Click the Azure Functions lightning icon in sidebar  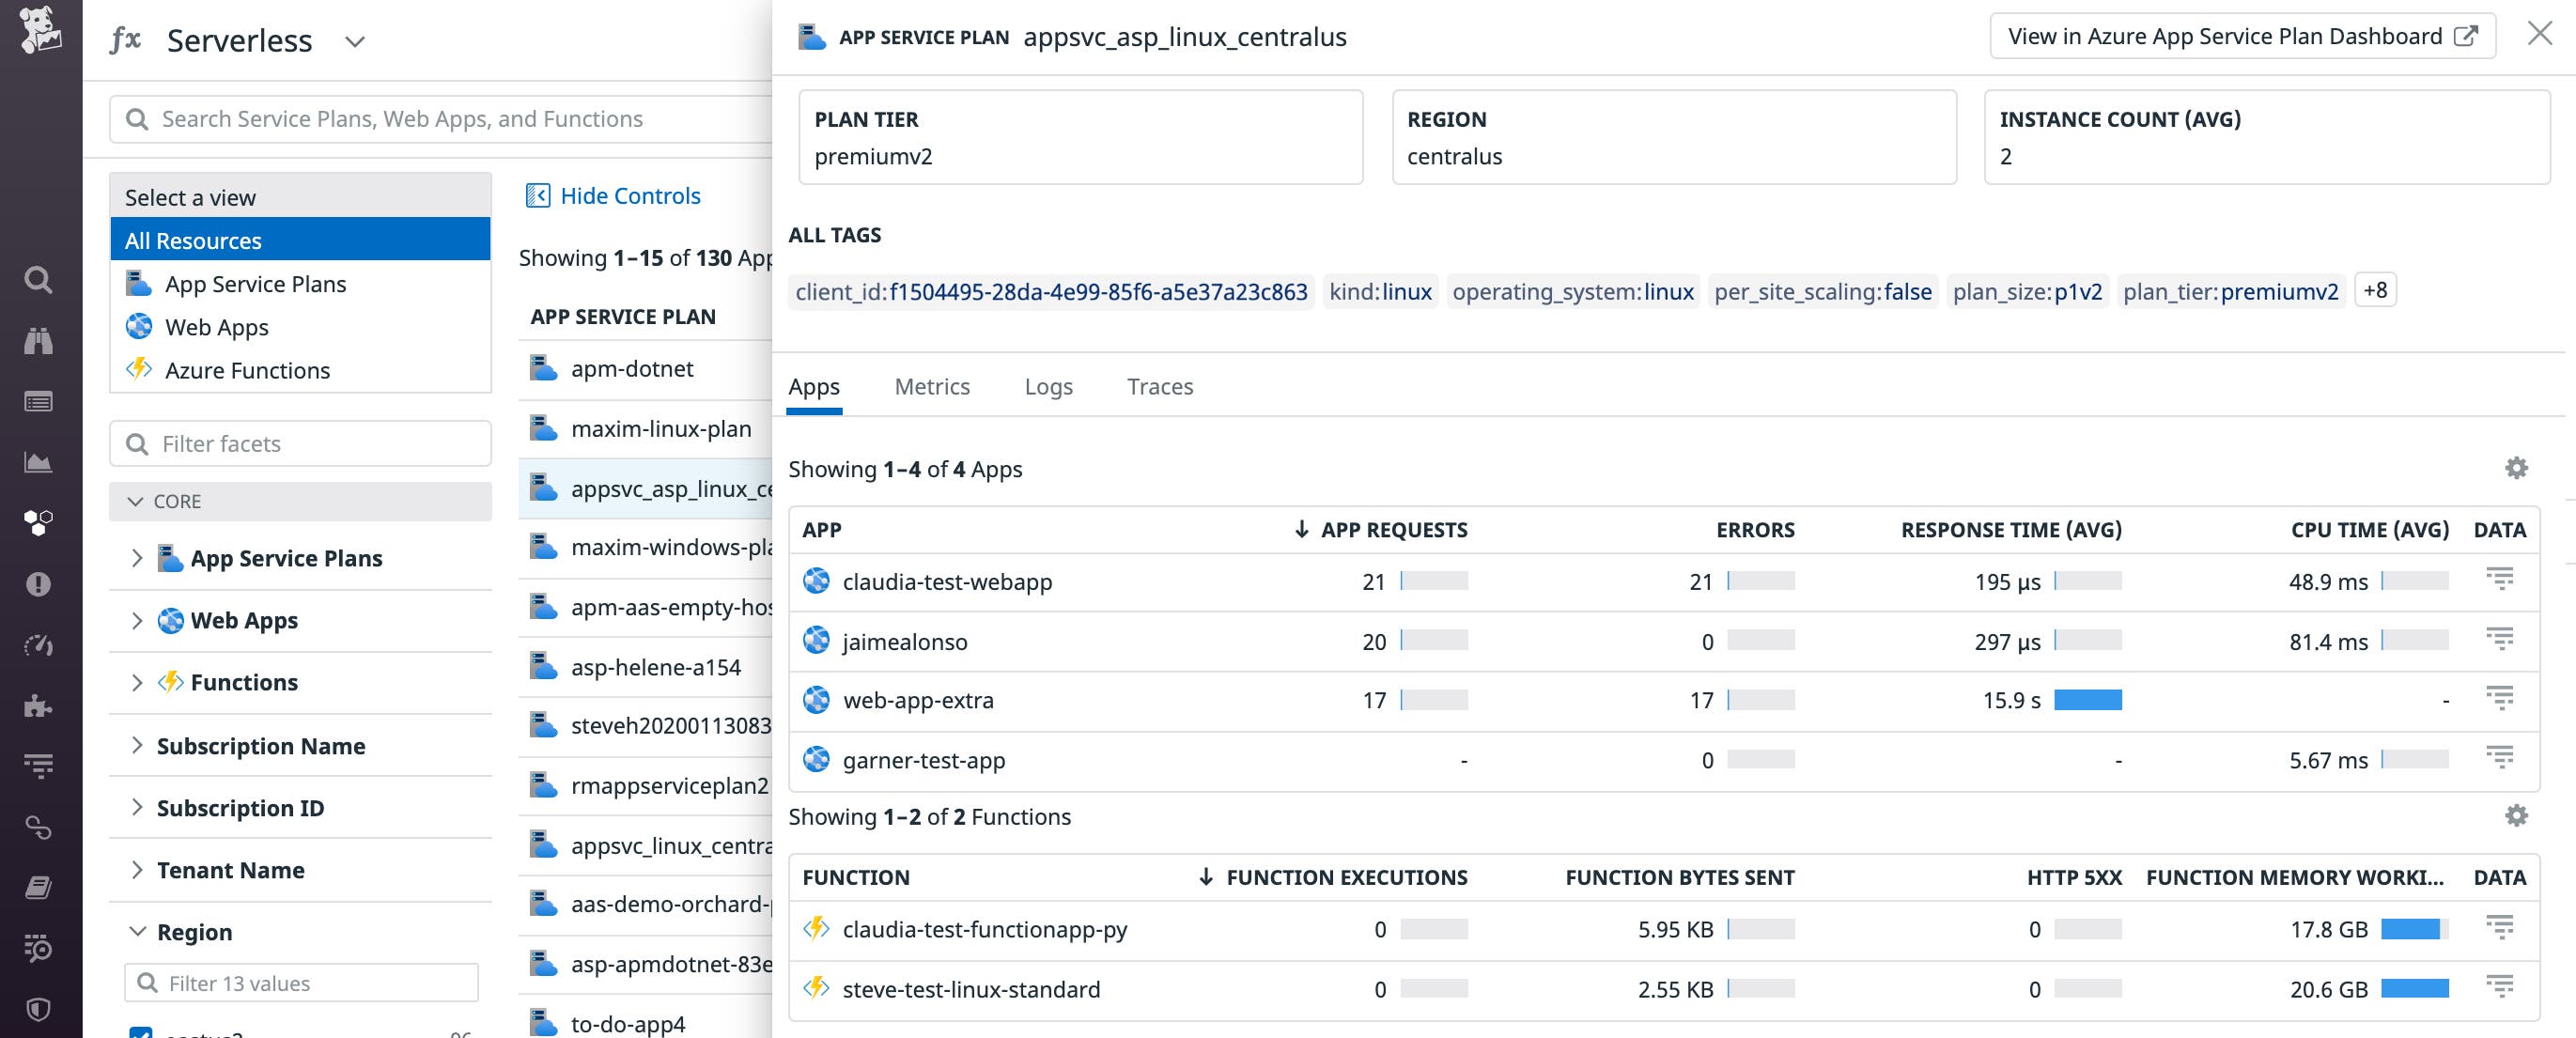[x=140, y=369]
